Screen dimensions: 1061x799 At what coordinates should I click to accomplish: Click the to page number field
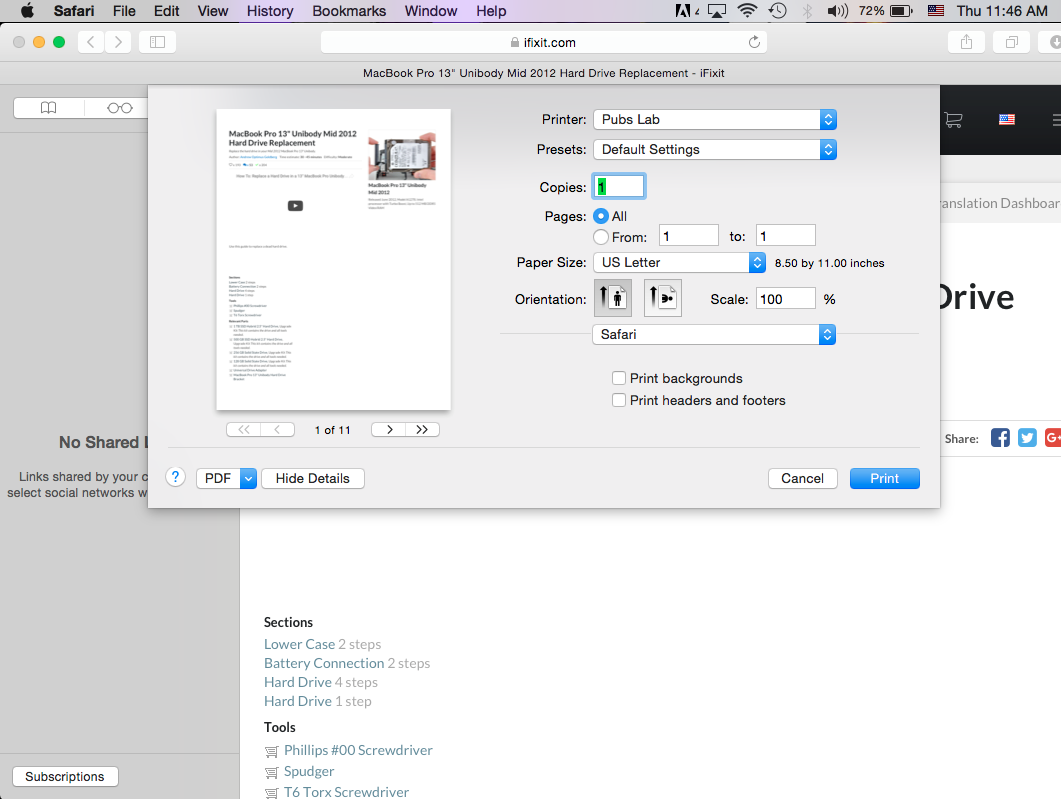(786, 236)
